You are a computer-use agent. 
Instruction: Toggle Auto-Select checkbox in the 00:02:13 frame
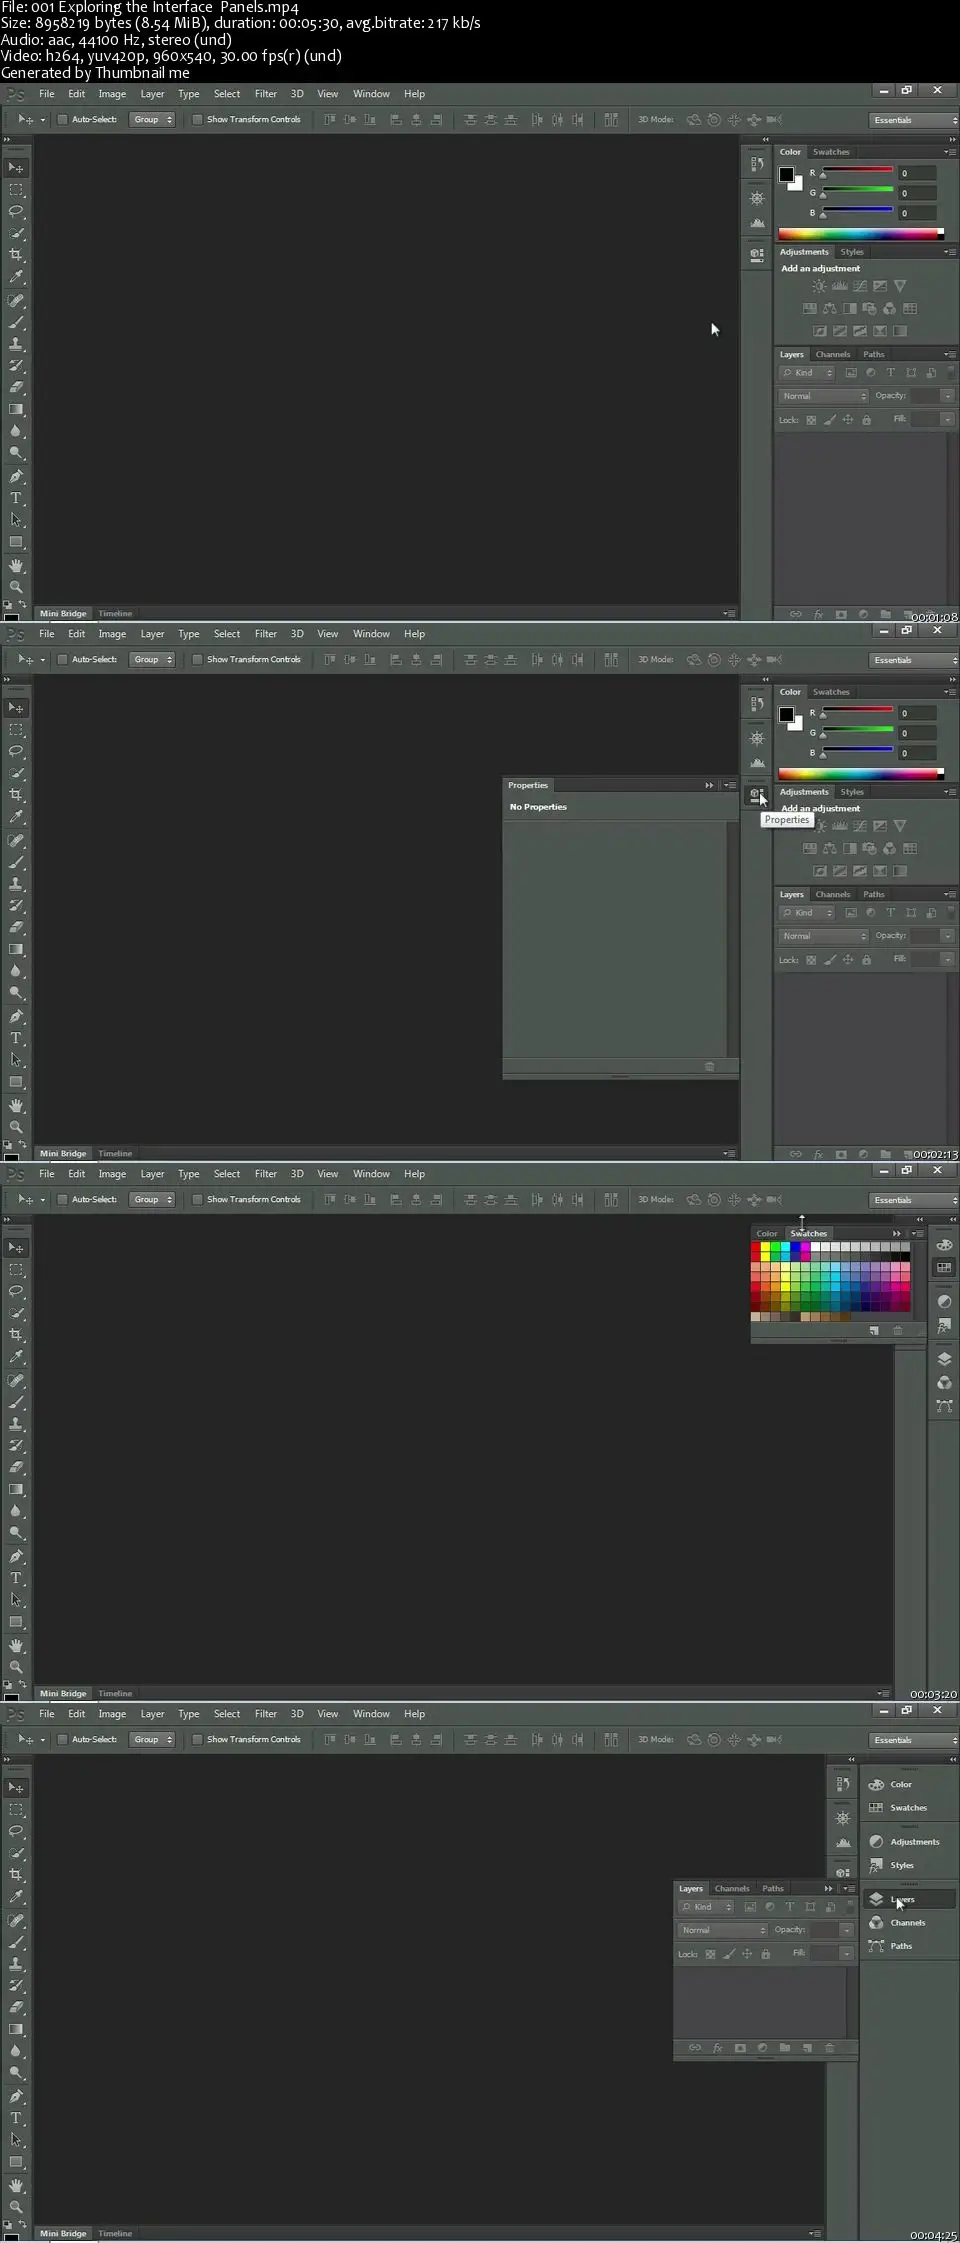coord(62,659)
